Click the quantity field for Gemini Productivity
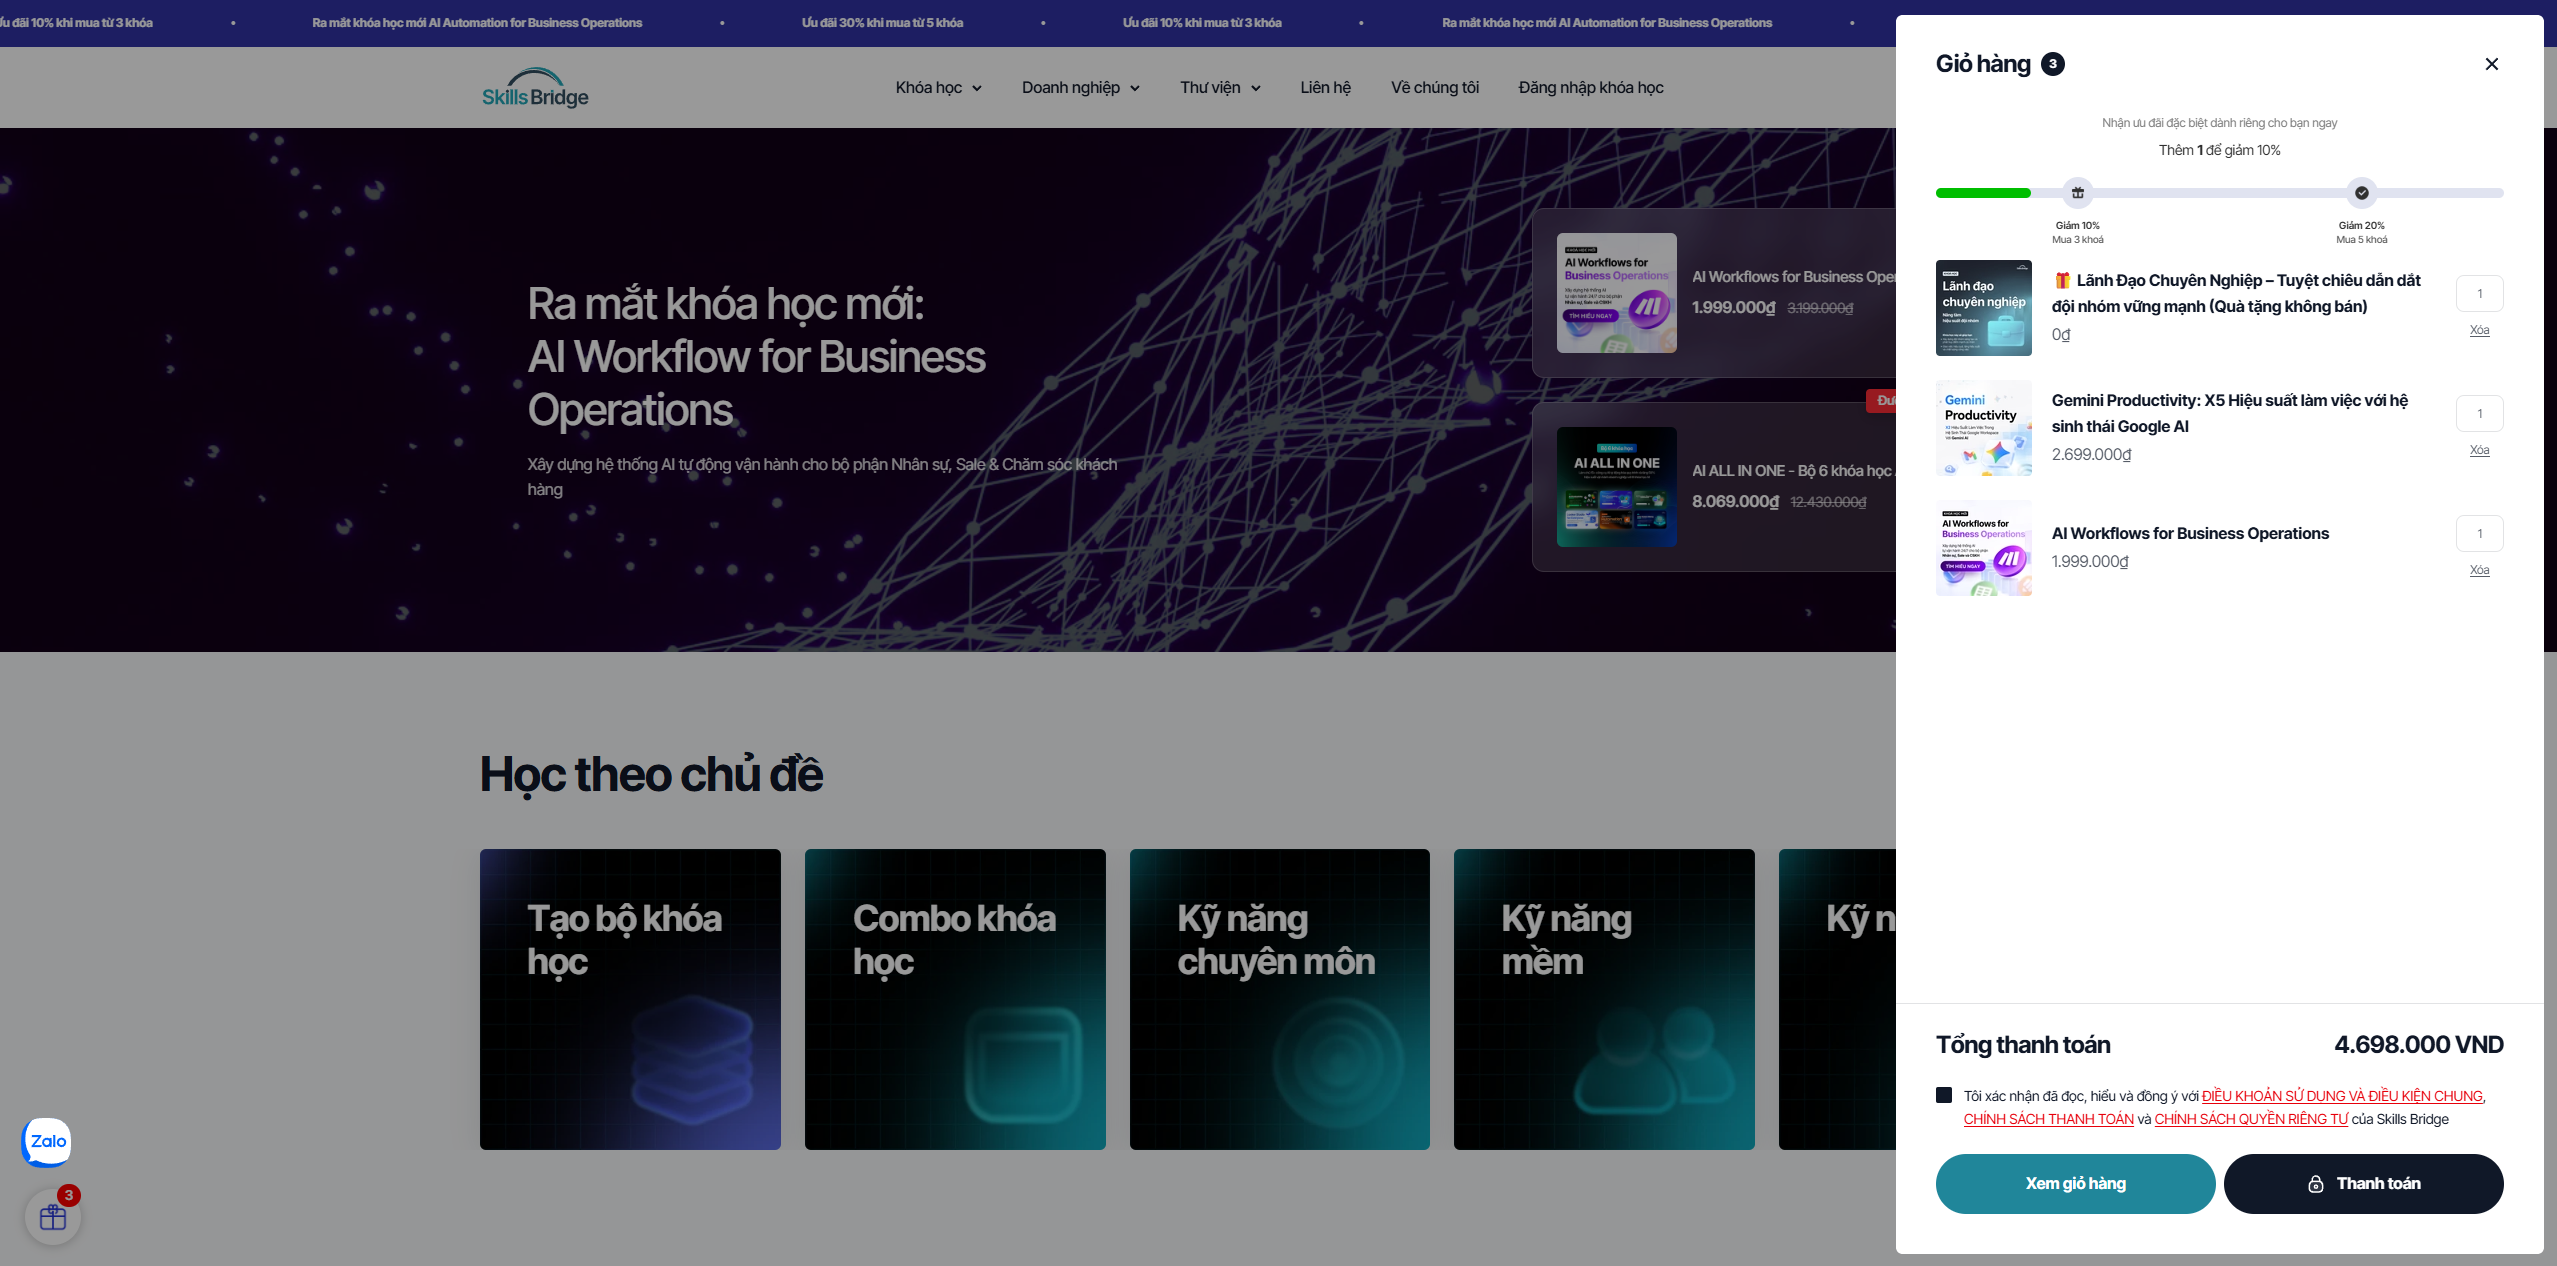This screenshot has width=2557, height=1266. pyautogui.click(x=2479, y=414)
